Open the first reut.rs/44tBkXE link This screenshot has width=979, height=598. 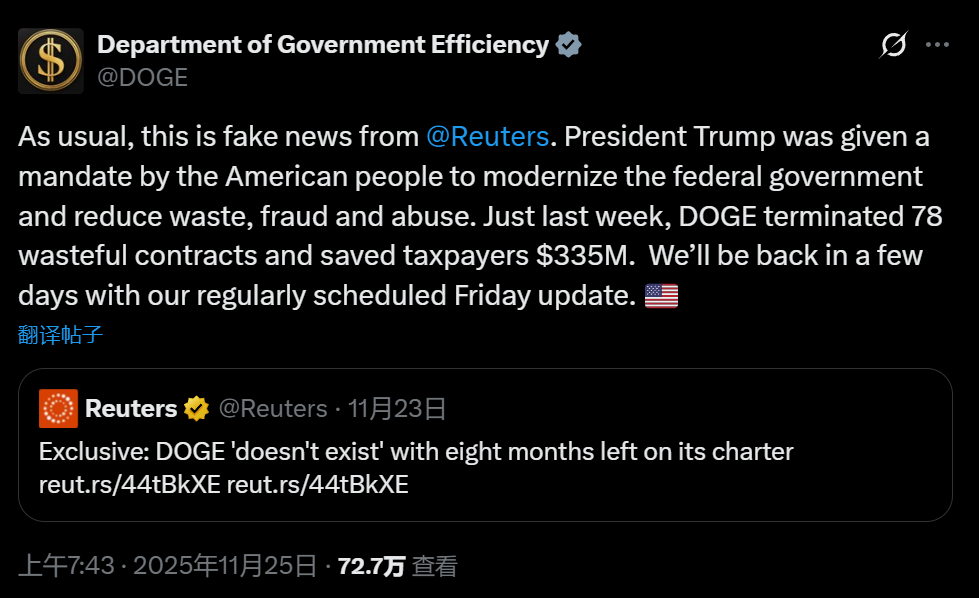130,485
